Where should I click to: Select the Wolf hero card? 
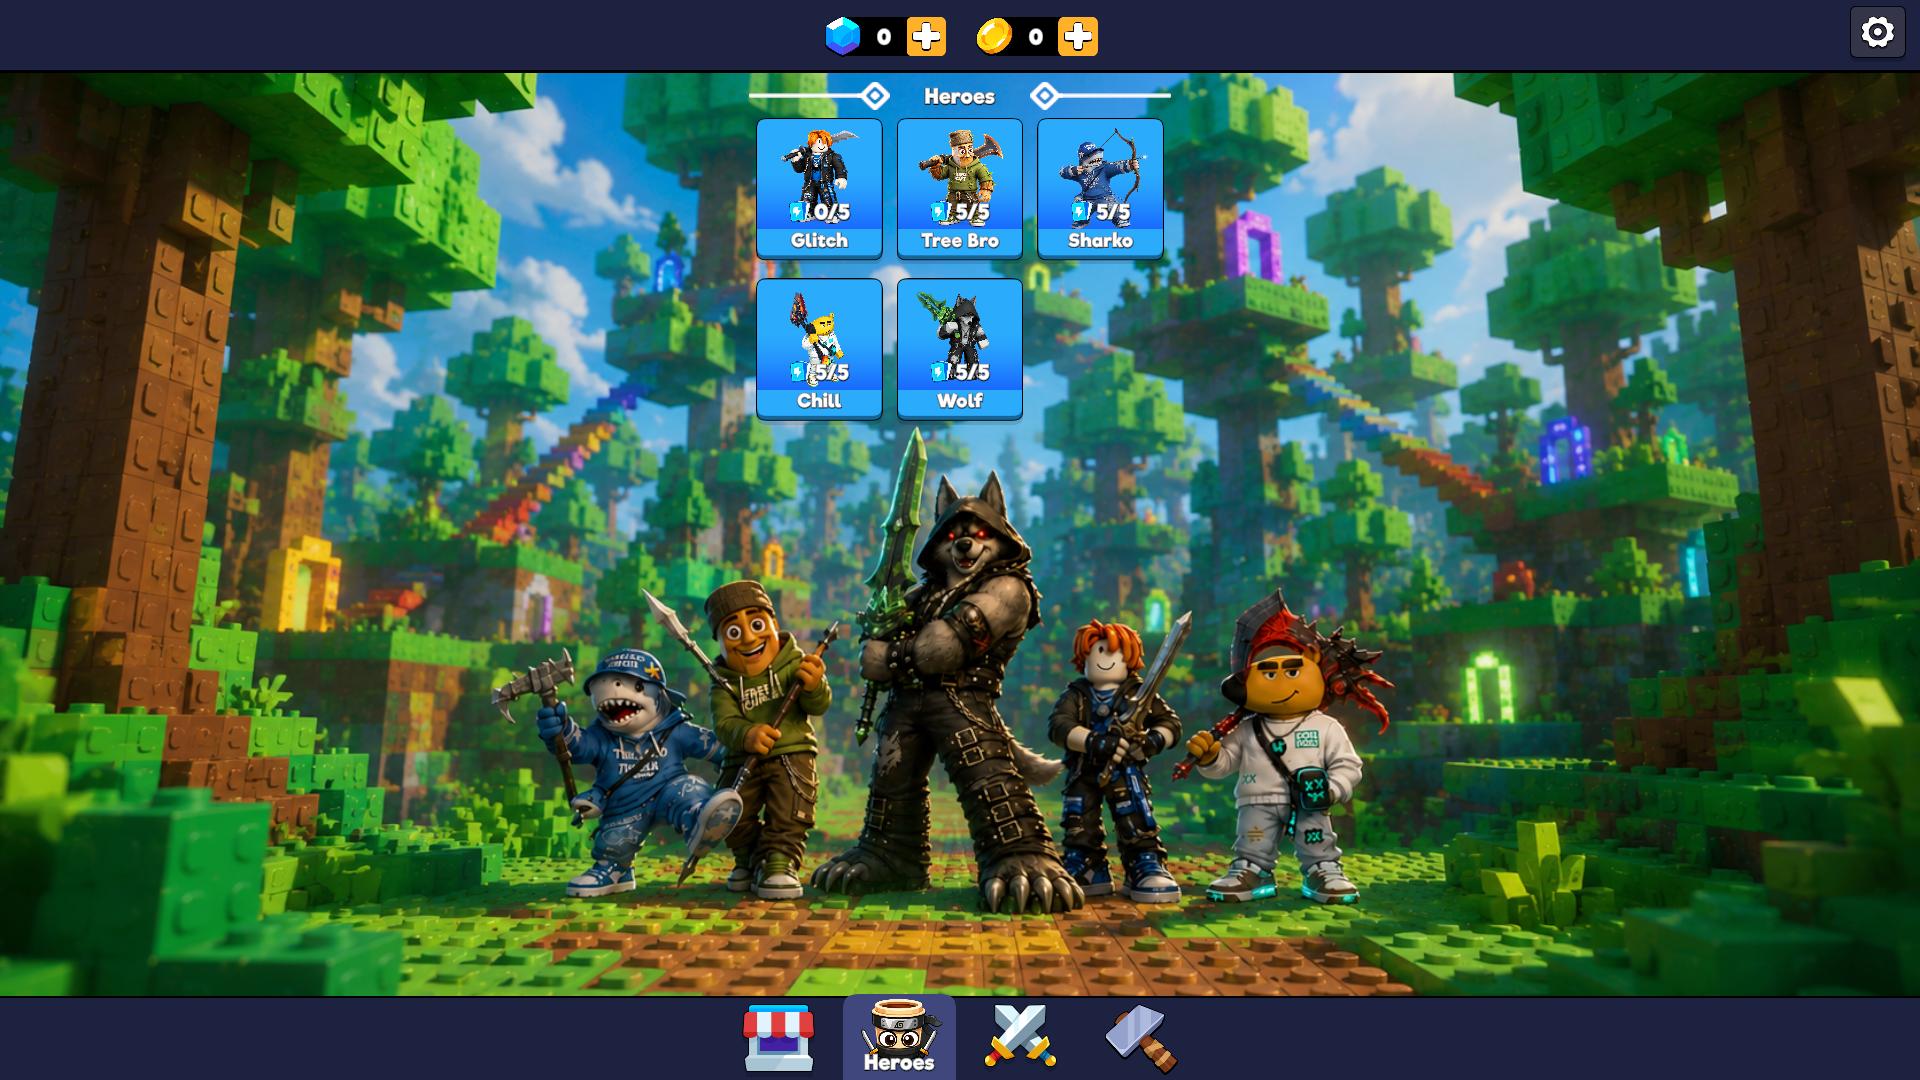coord(960,348)
